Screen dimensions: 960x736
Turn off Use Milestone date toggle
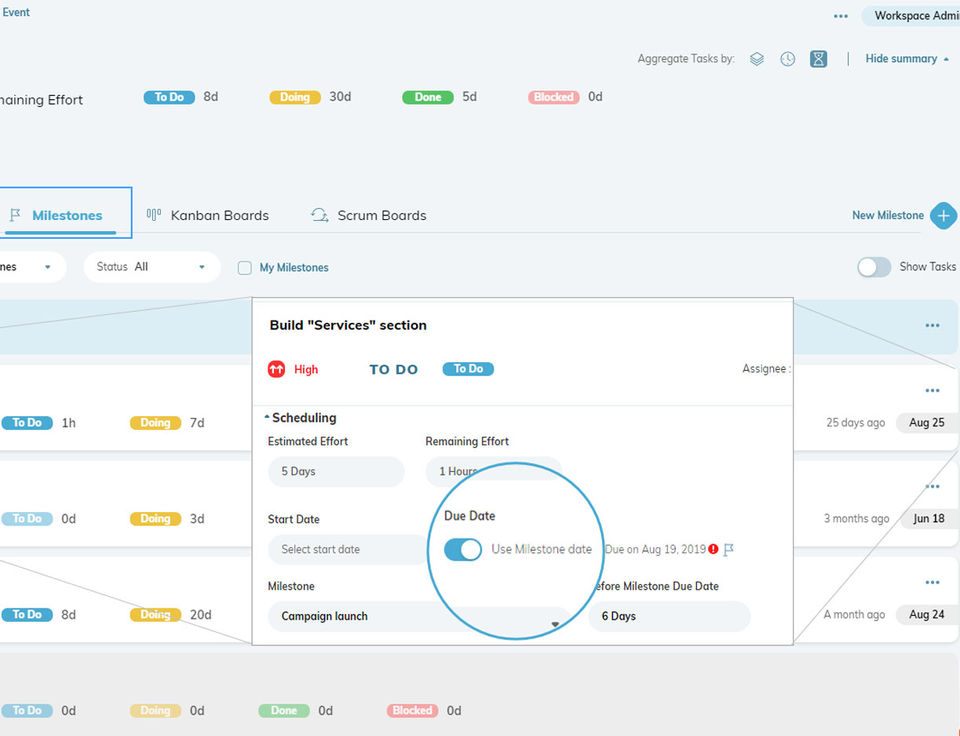[463, 549]
